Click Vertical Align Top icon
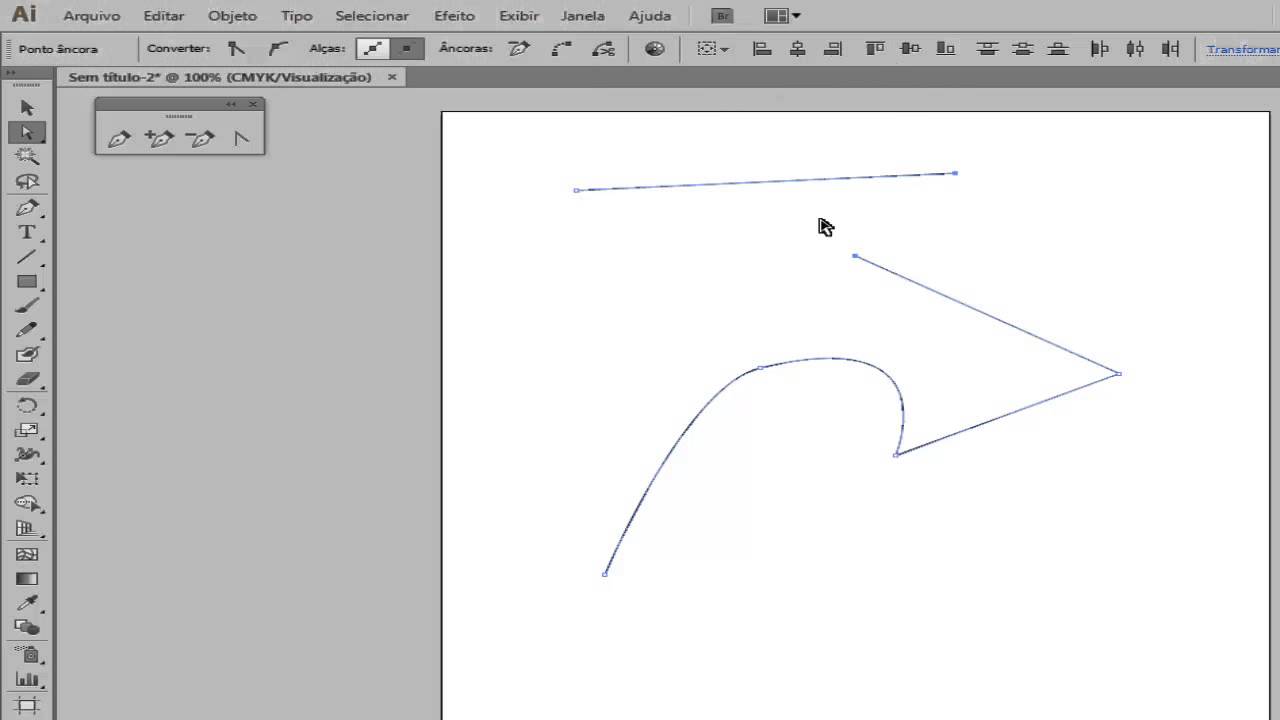Image resolution: width=1280 pixels, height=720 pixels. pos(875,48)
